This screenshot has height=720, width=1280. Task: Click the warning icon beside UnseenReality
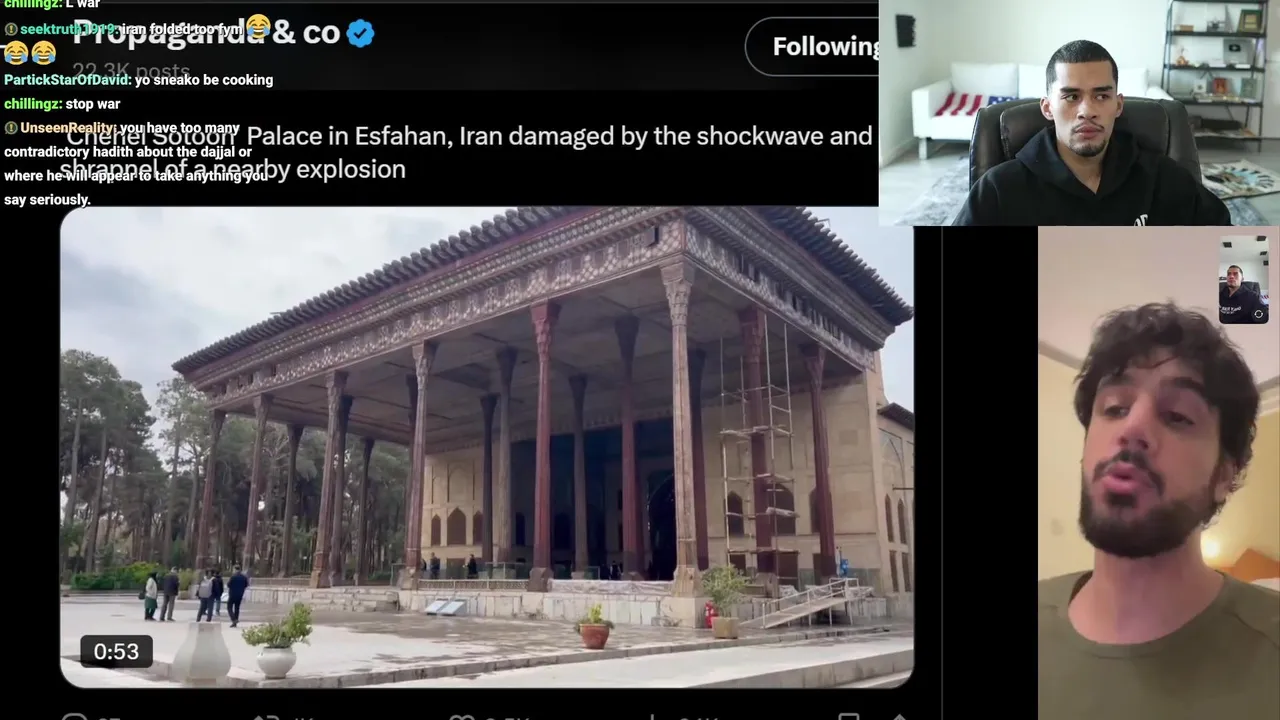pos(11,128)
